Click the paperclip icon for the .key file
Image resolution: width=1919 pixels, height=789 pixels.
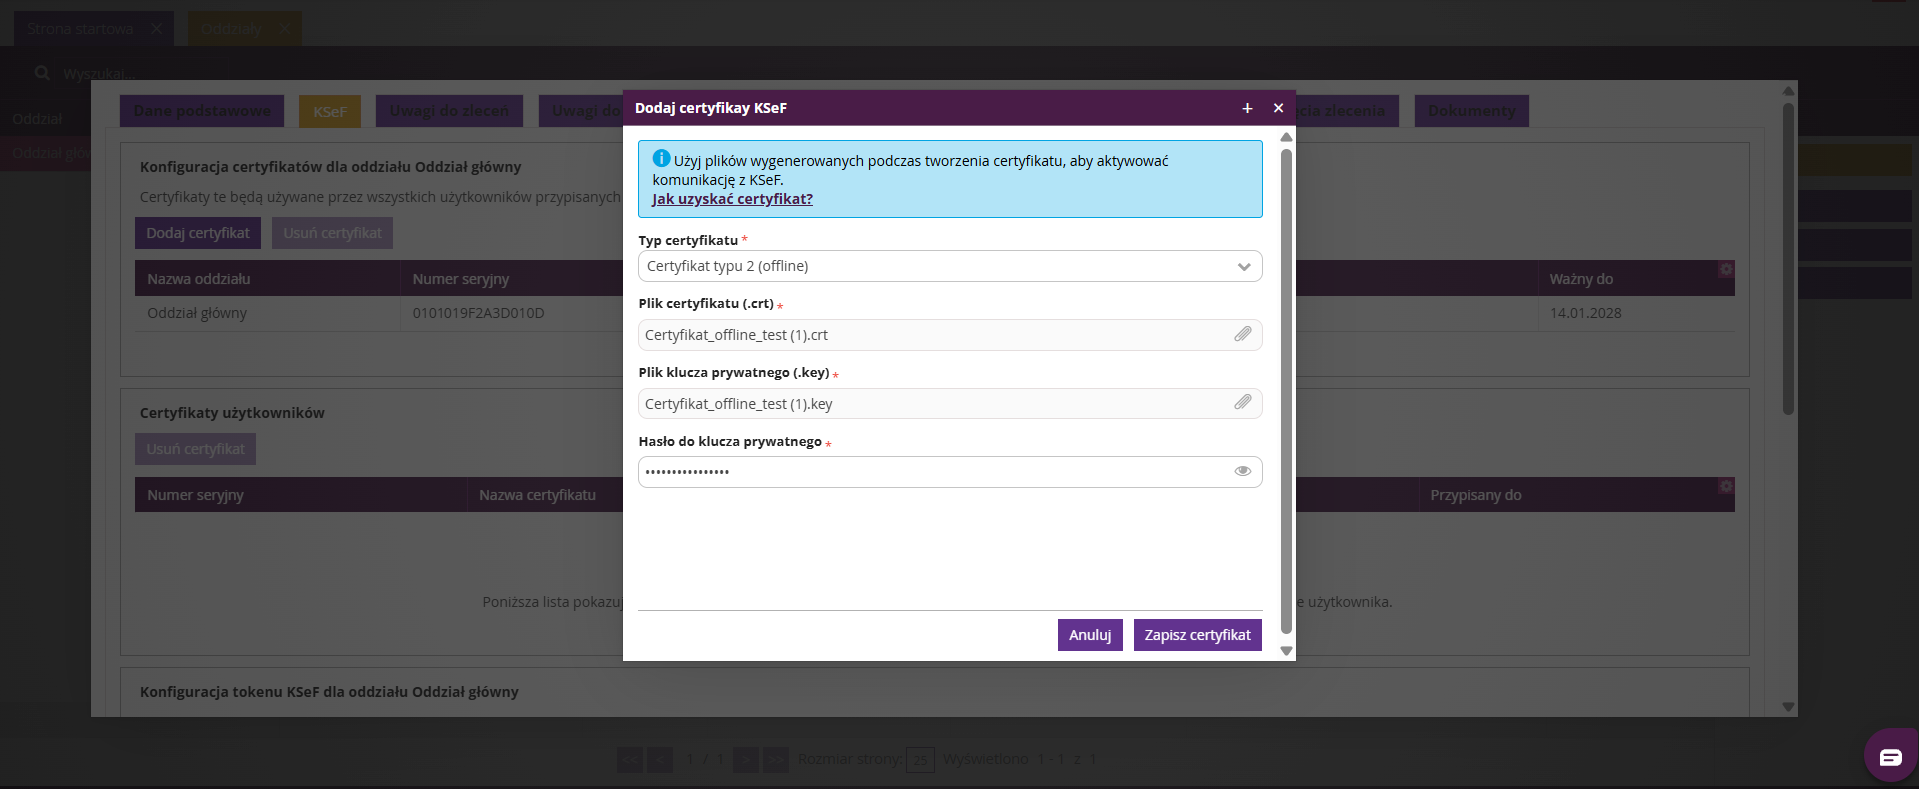[x=1242, y=402]
